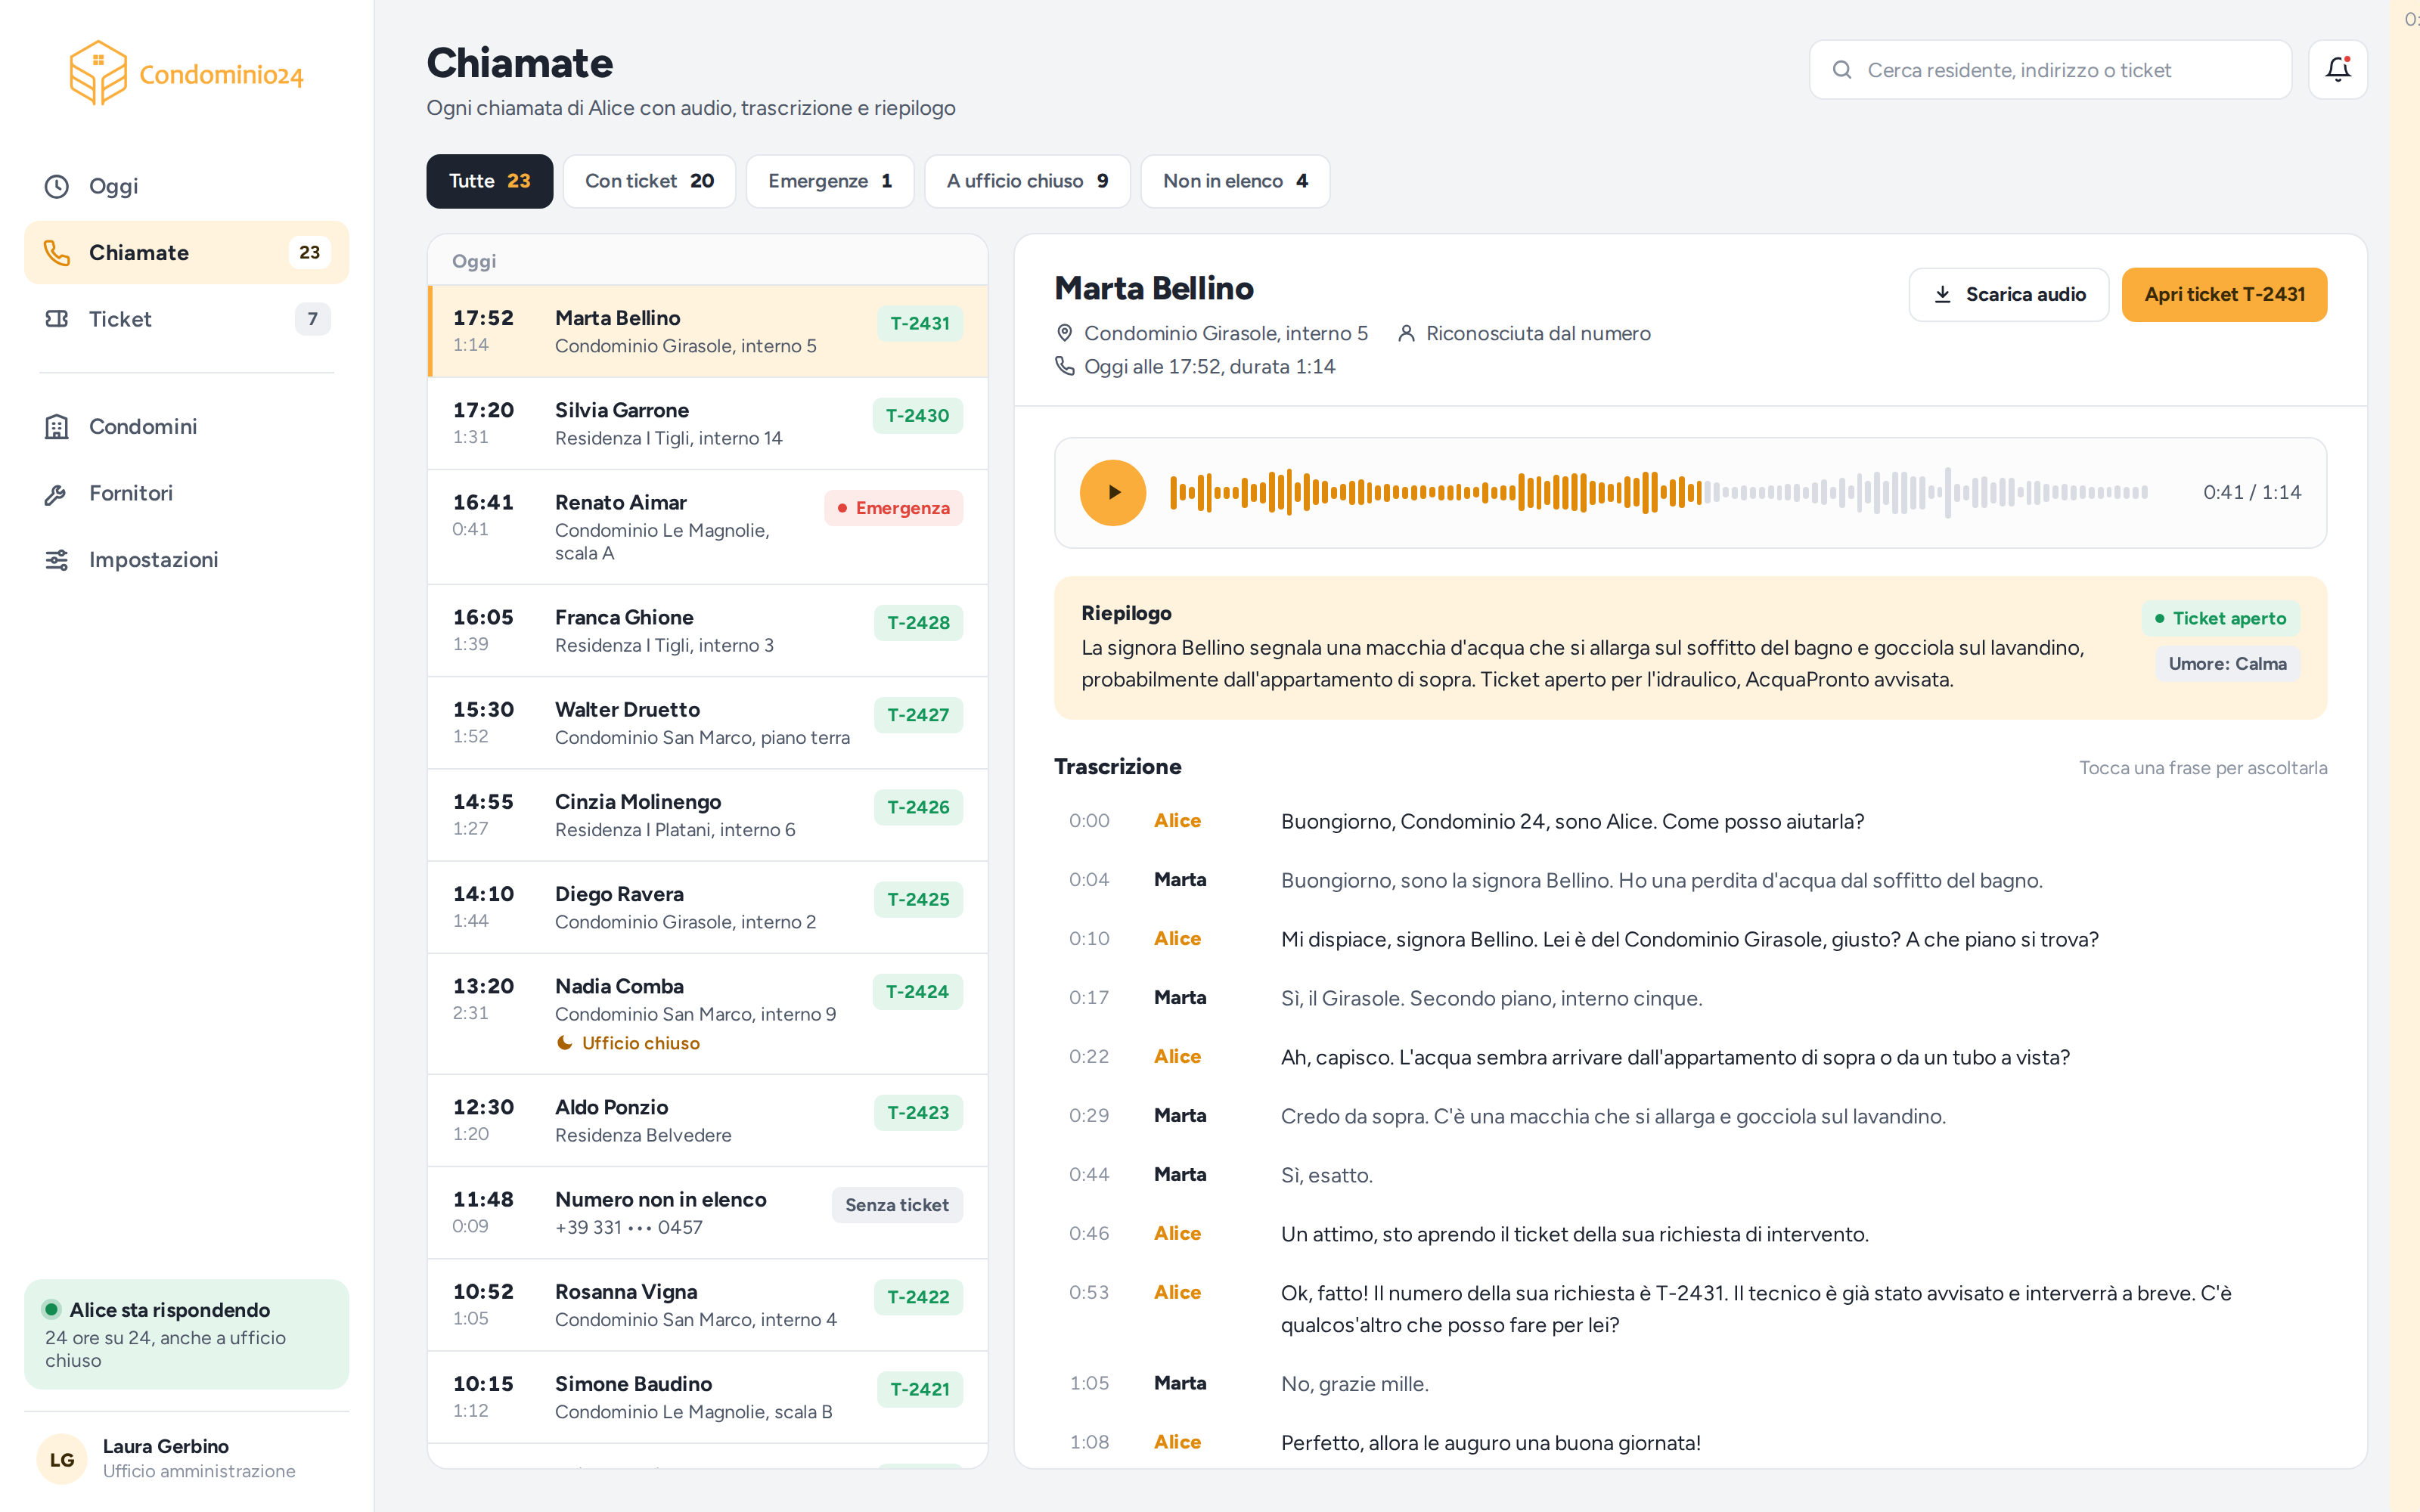Open the Nadia Comba call row

[708, 1014]
